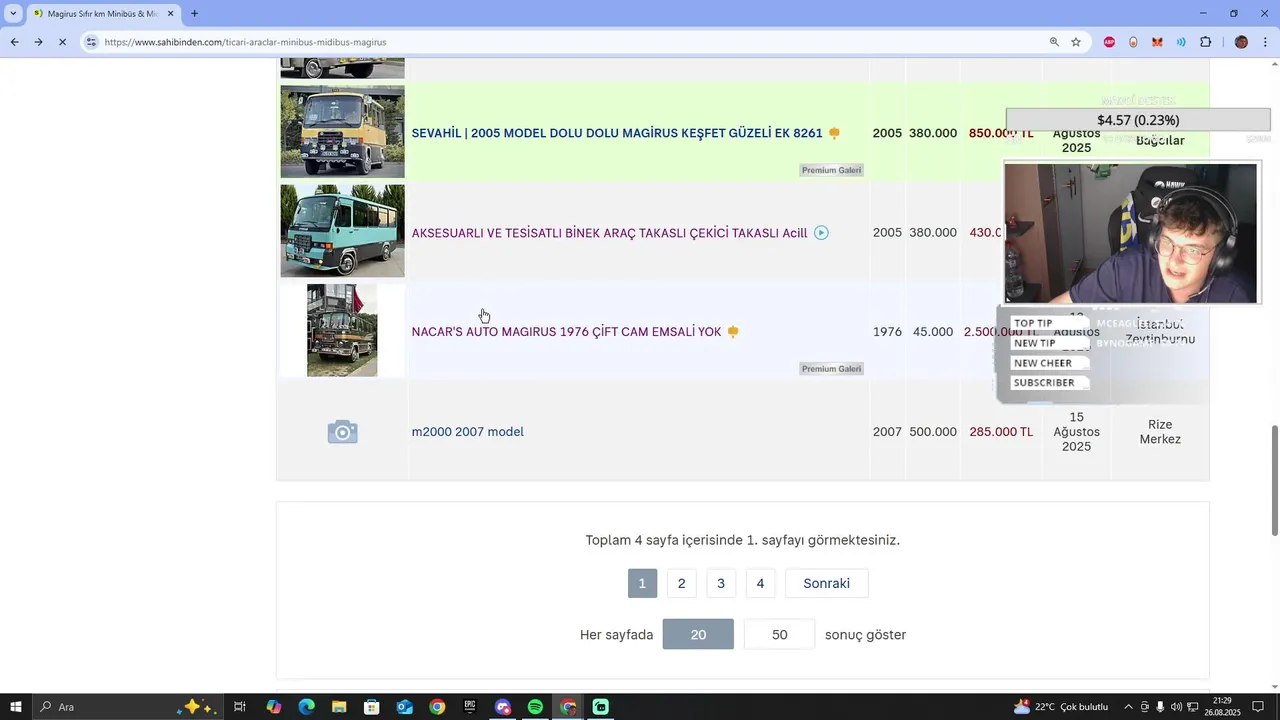Switch to the Magirus Sıfır km Minibüs tab

[103, 13]
